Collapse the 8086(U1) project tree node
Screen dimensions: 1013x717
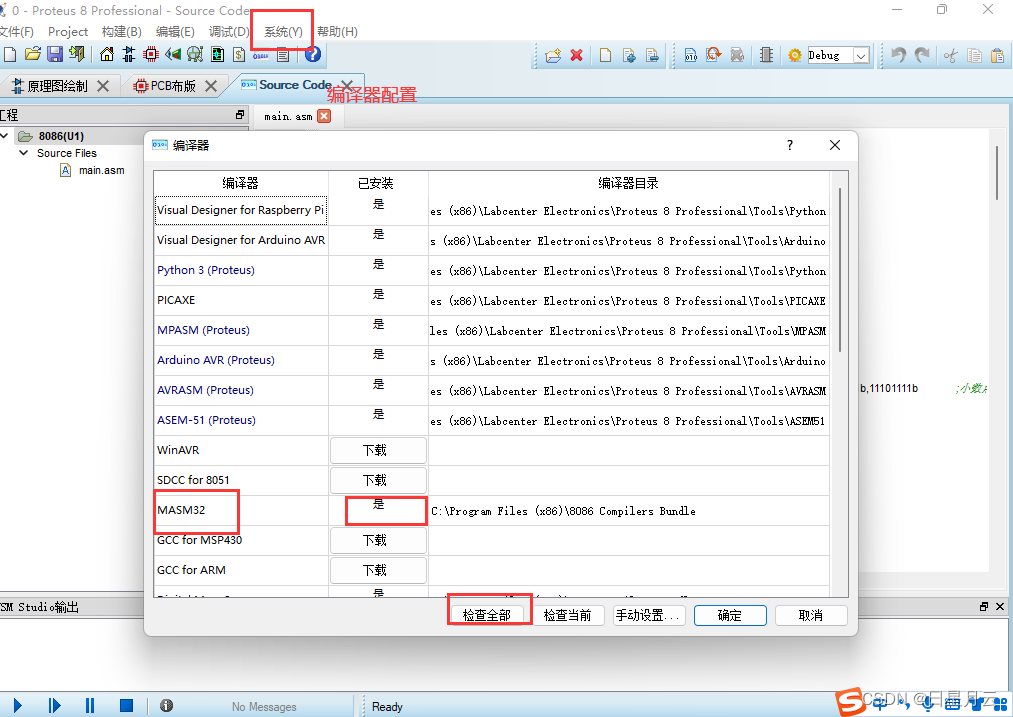click(x=5, y=136)
